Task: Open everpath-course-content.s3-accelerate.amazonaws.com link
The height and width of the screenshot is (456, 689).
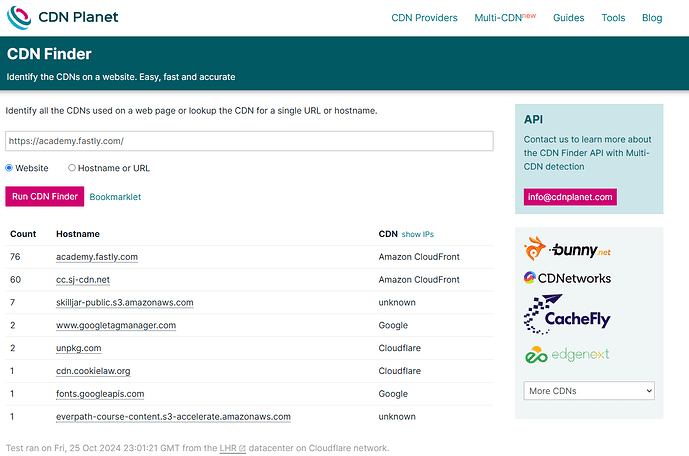Action: pyautogui.click(x=173, y=417)
